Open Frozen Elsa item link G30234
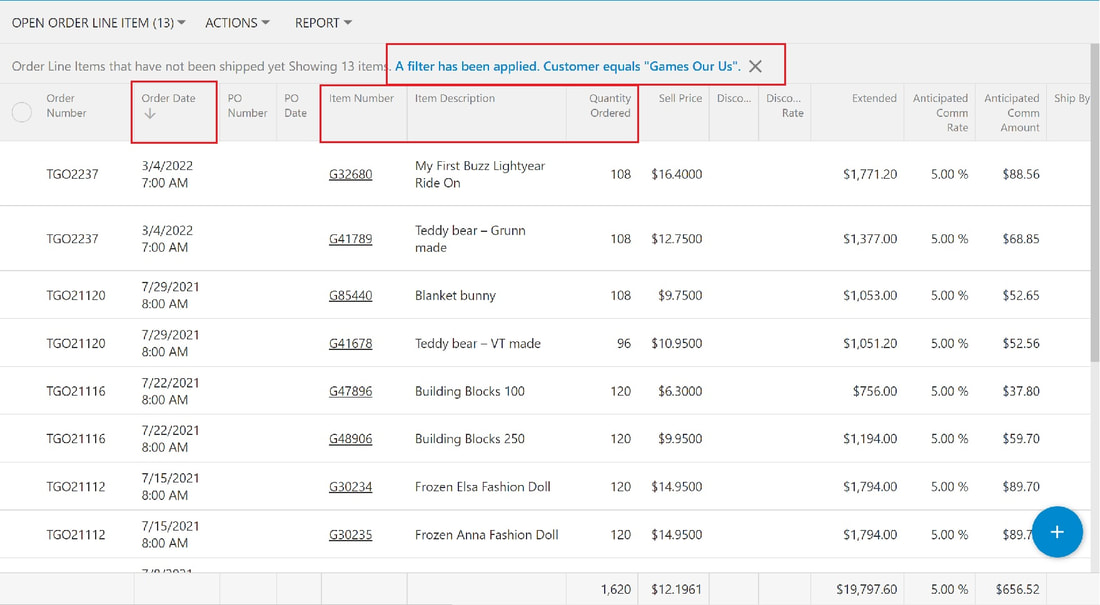 tap(350, 486)
